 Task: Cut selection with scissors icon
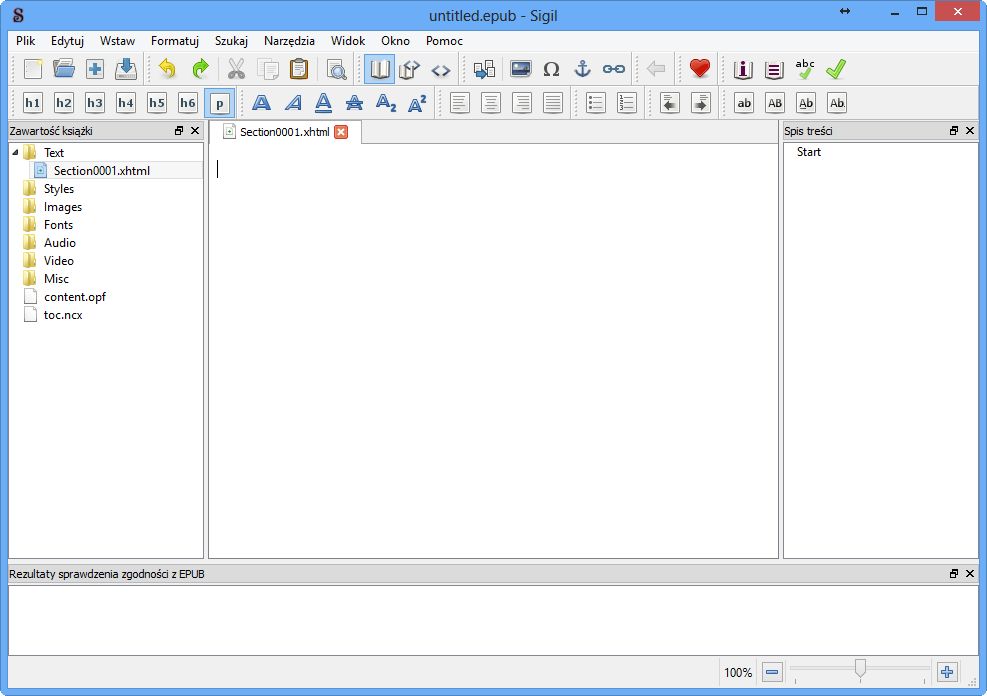click(x=236, y=69)
